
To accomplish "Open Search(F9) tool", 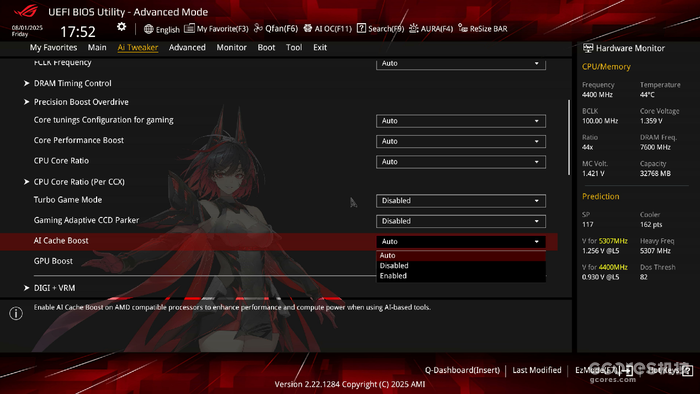I will coord(380,29).
